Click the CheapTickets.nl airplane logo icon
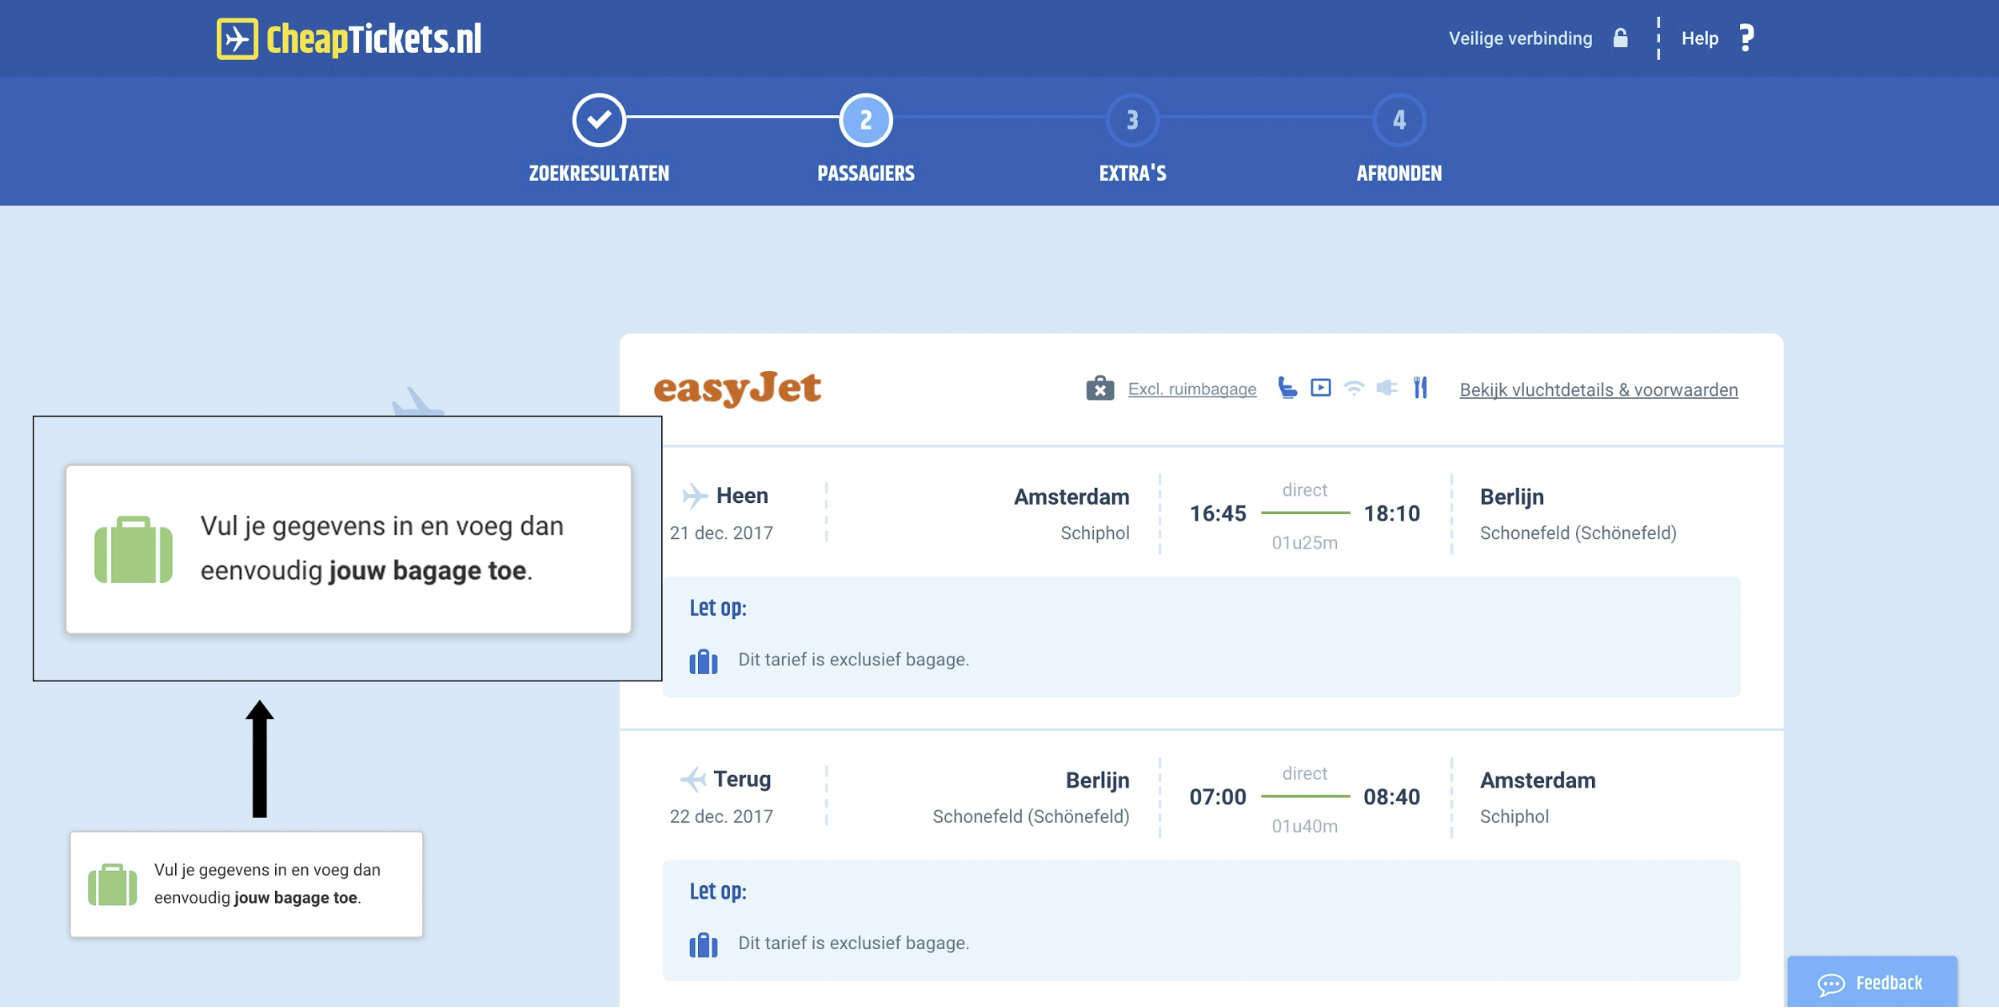This screenshot has width=1999, height=1008. coord(237,39)
